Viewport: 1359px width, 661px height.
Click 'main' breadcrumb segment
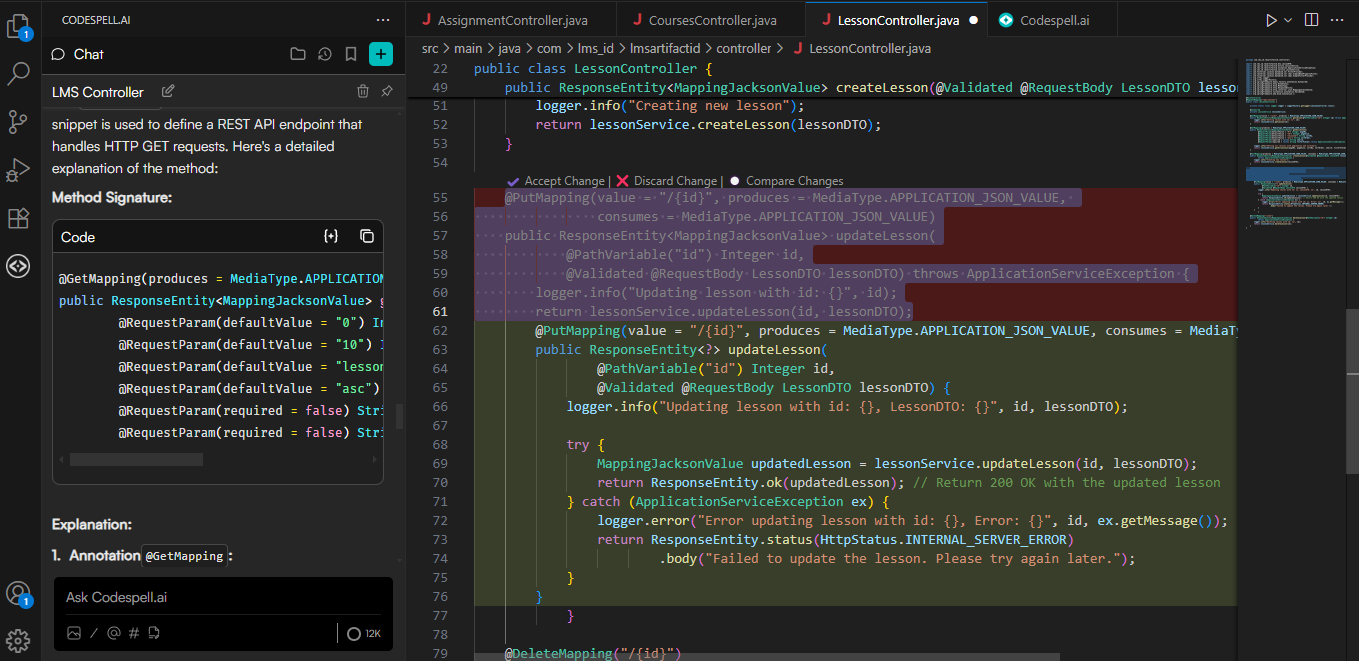(x=468, y=48)
